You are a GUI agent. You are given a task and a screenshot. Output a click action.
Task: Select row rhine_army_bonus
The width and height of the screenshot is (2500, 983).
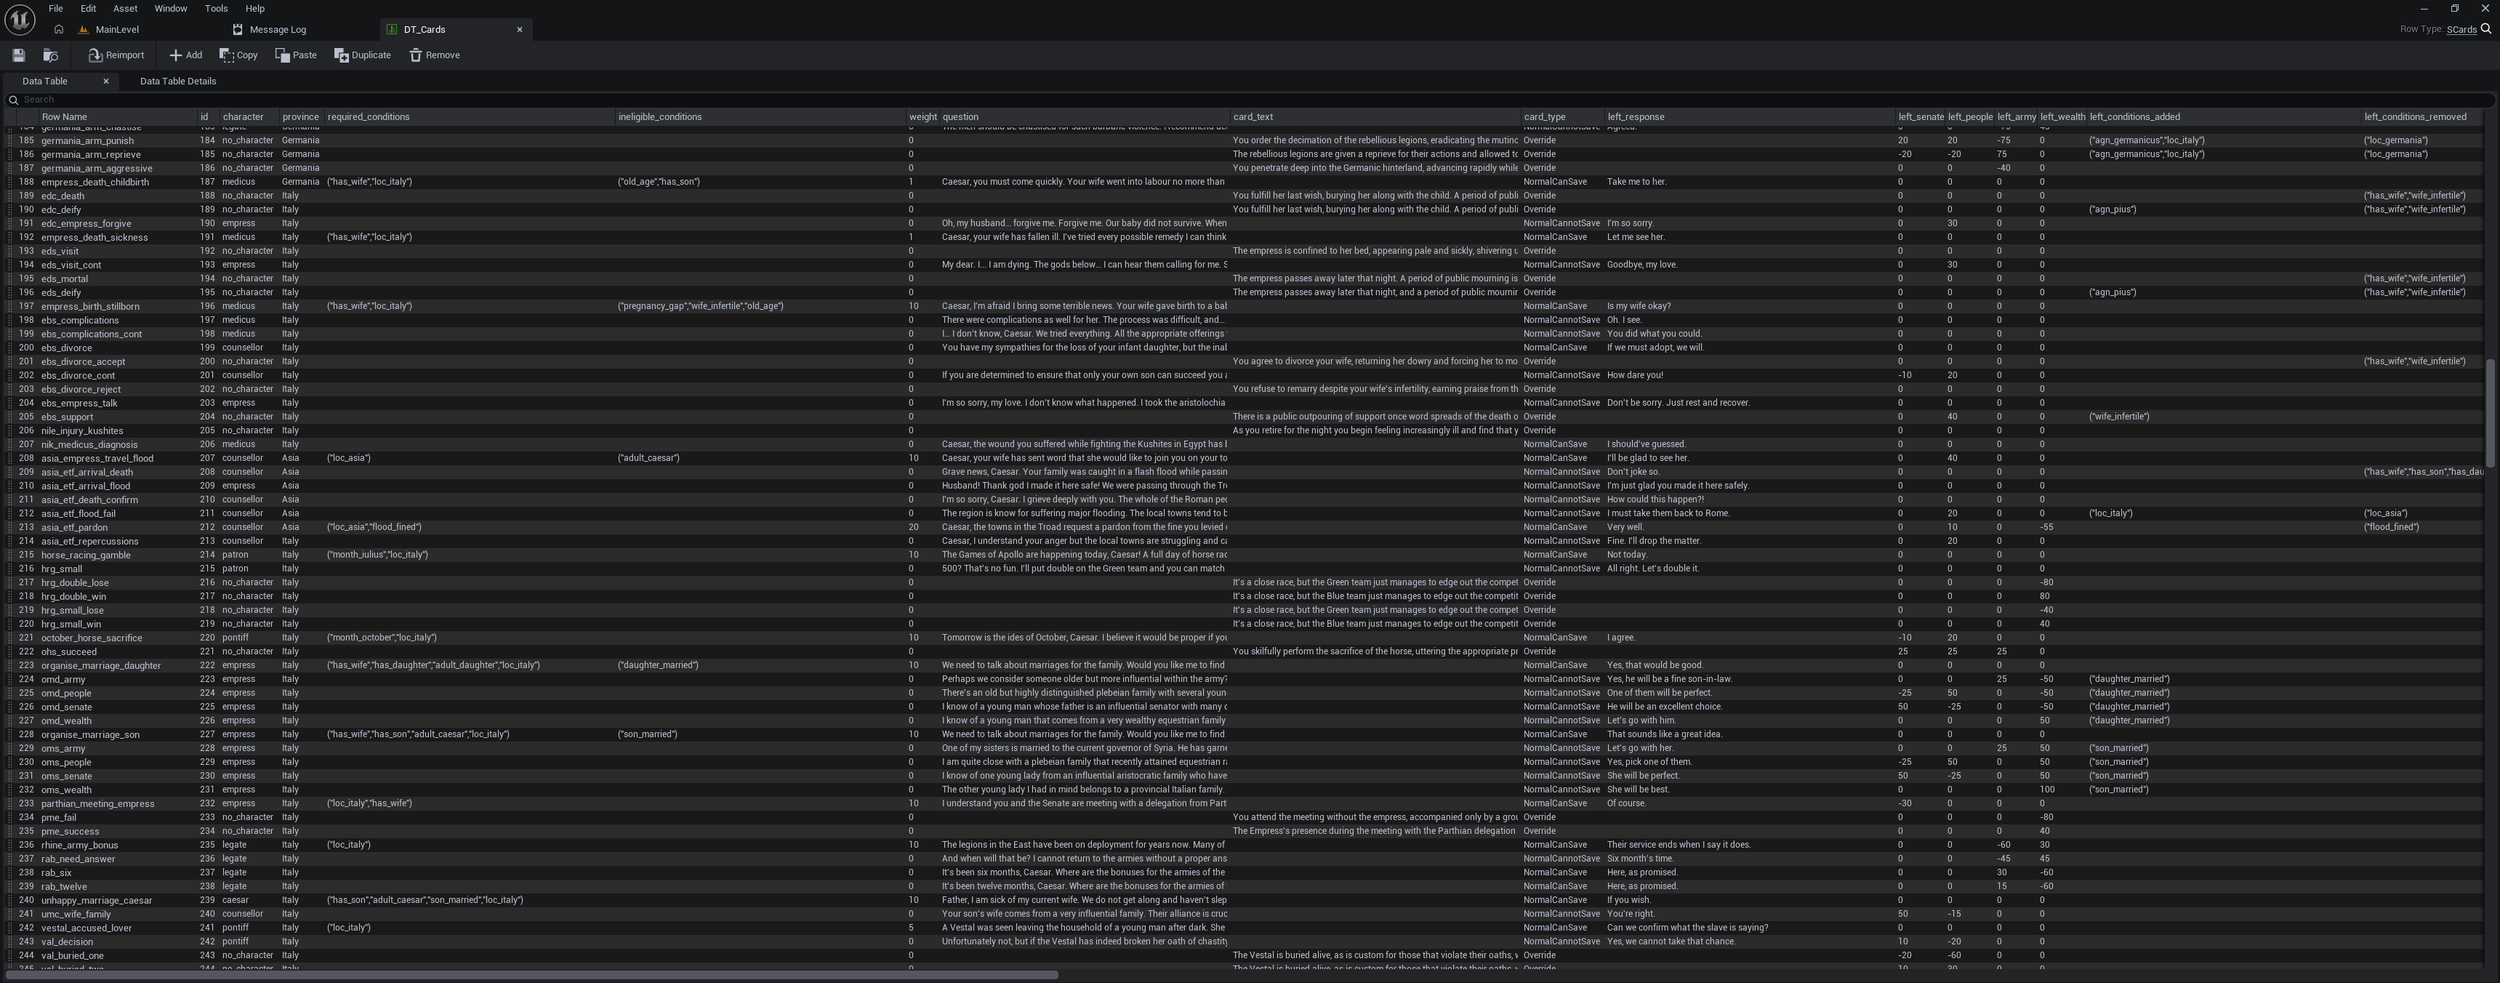pyautogui.click(x=1245, y=845)
